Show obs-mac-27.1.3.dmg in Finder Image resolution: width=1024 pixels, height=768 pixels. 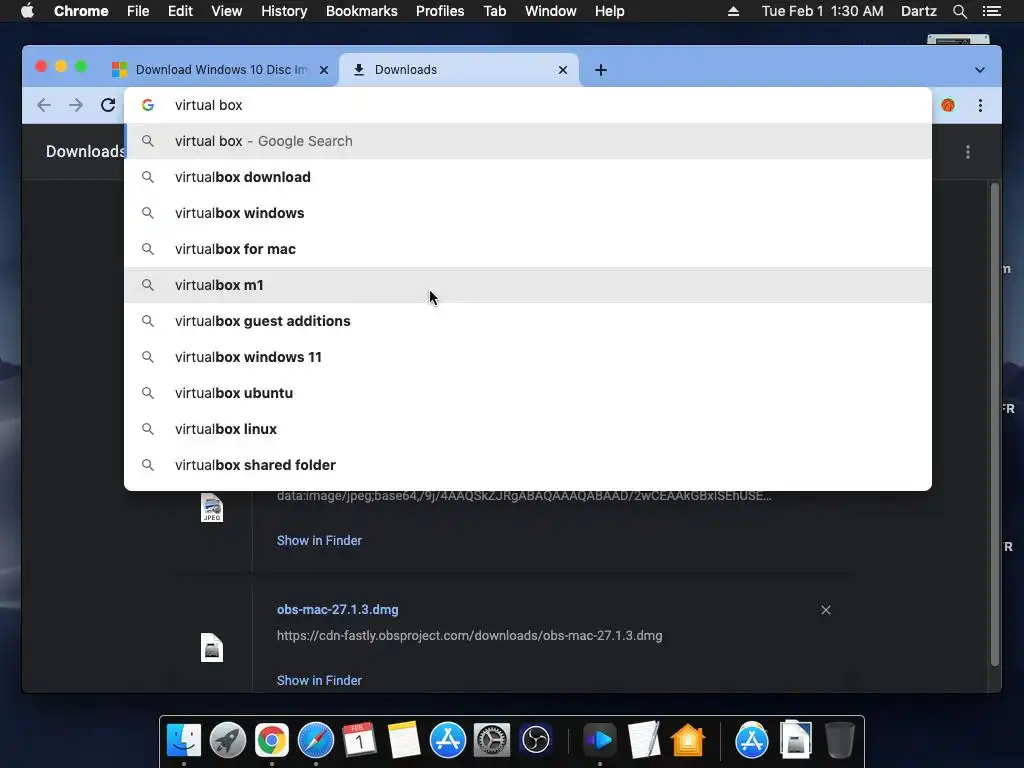(319, 680)
